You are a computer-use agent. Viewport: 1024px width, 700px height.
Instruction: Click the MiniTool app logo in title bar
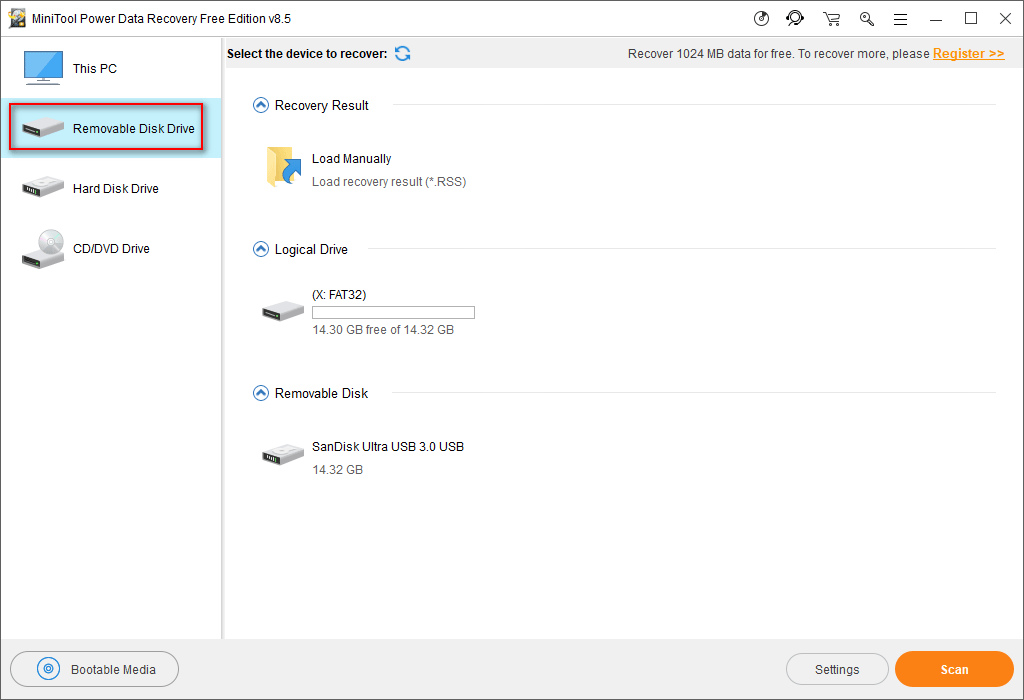coord(17,18)
